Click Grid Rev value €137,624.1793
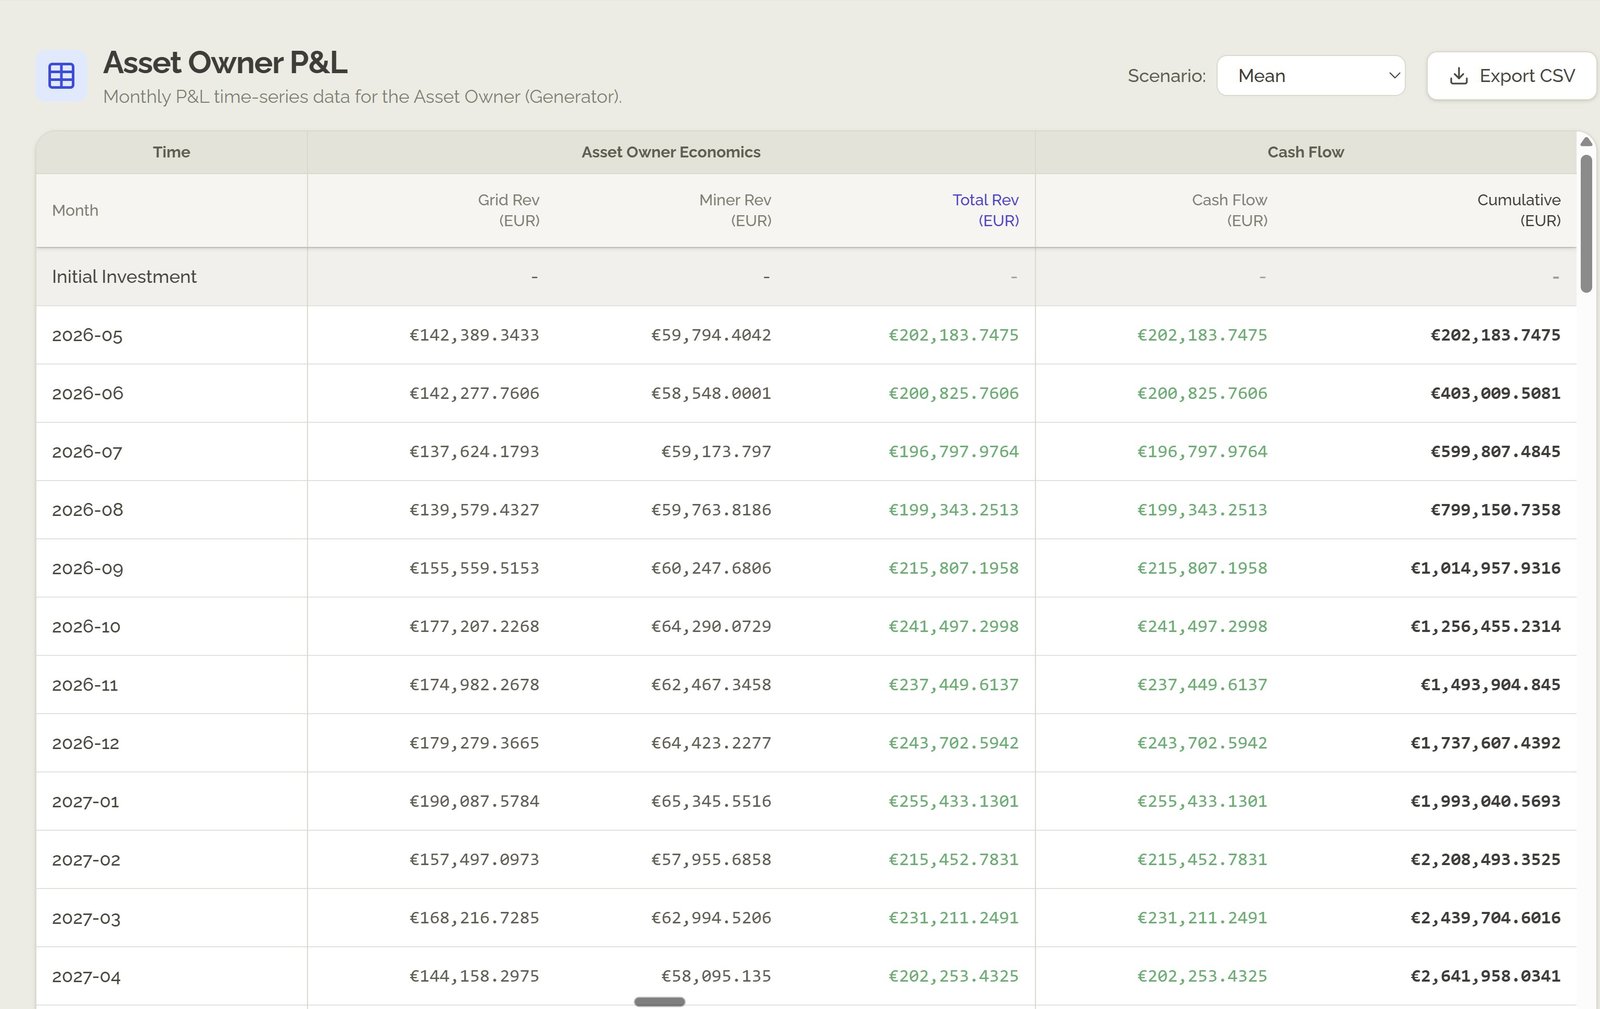The height and width of the screenshot is (1009, 1600). [474, 452]
